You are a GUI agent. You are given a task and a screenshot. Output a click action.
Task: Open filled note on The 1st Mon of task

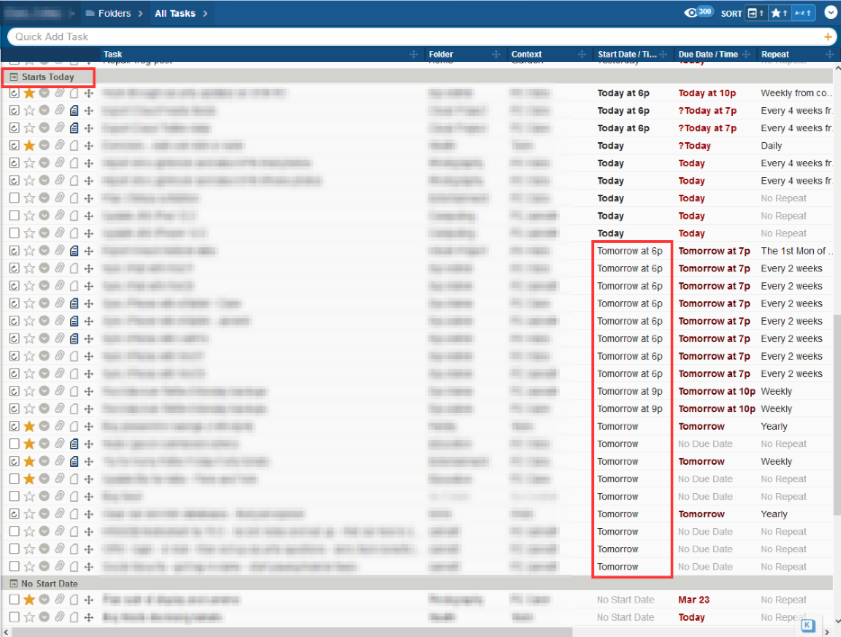click(74, 251)
